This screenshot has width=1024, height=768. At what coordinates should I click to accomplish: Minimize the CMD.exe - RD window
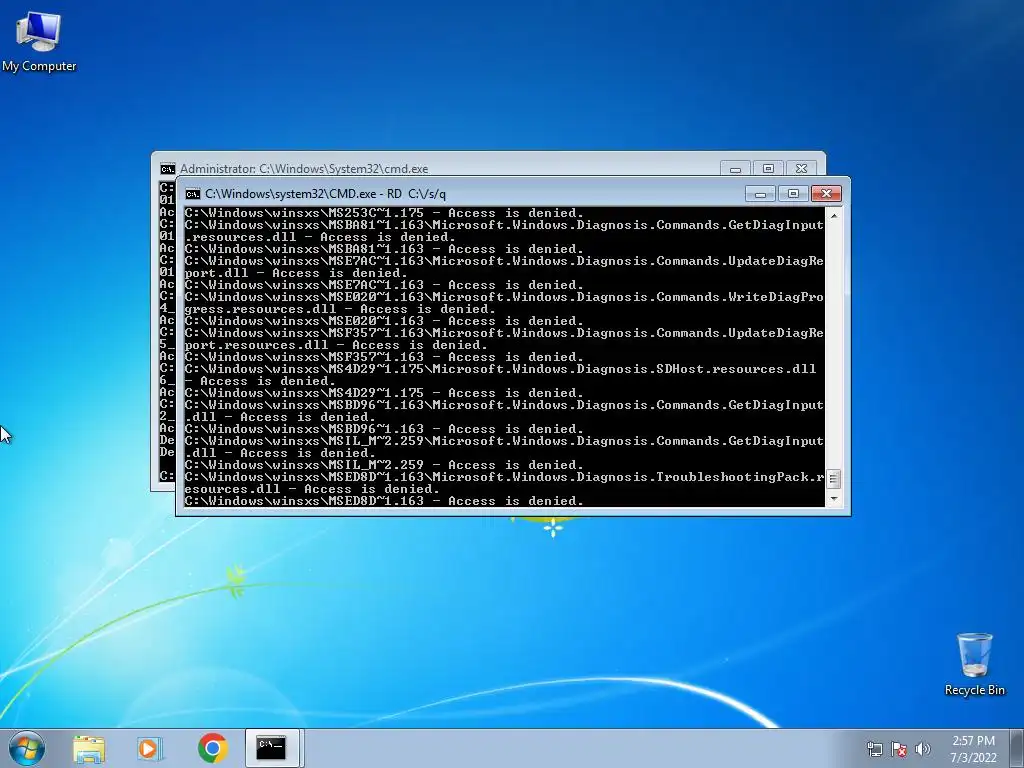click(x=760, y=194)
